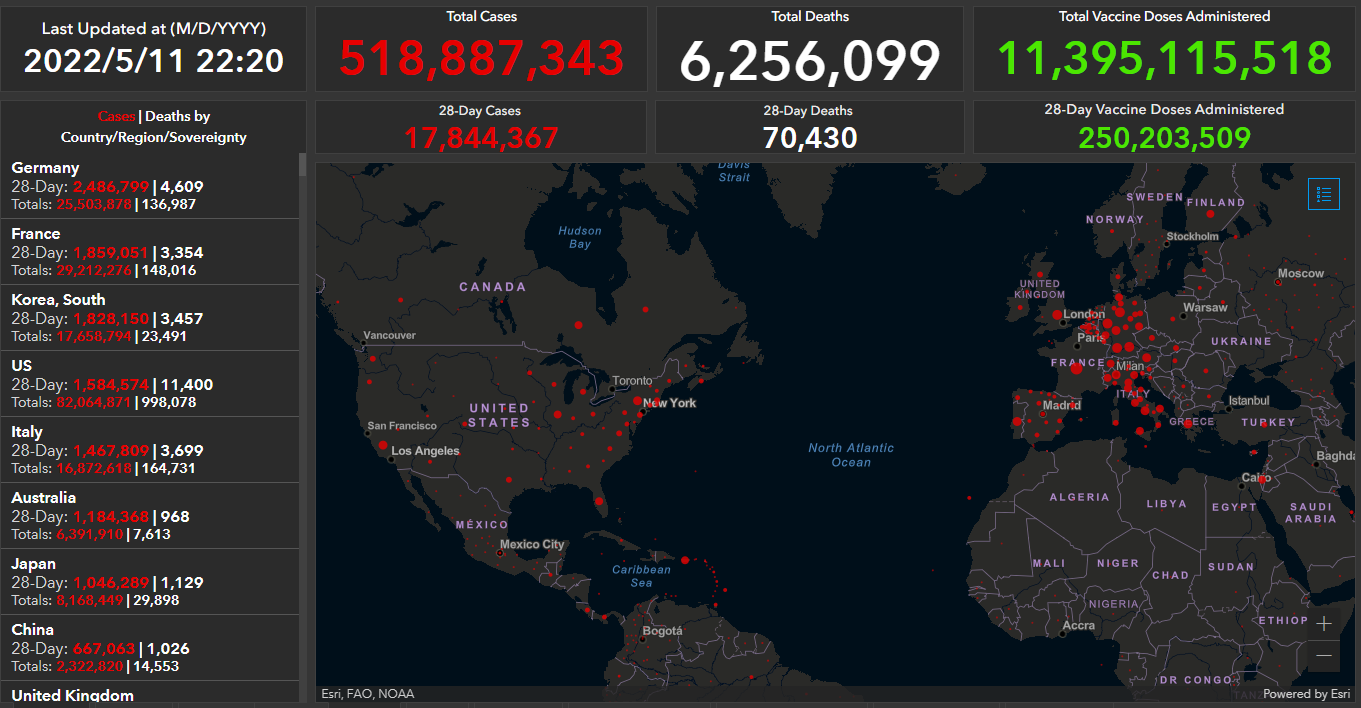Click the Accra city marker on the map
The width and height of the screenshot is (1361, 708).
pyautogui.click(x=1060, y=633)
